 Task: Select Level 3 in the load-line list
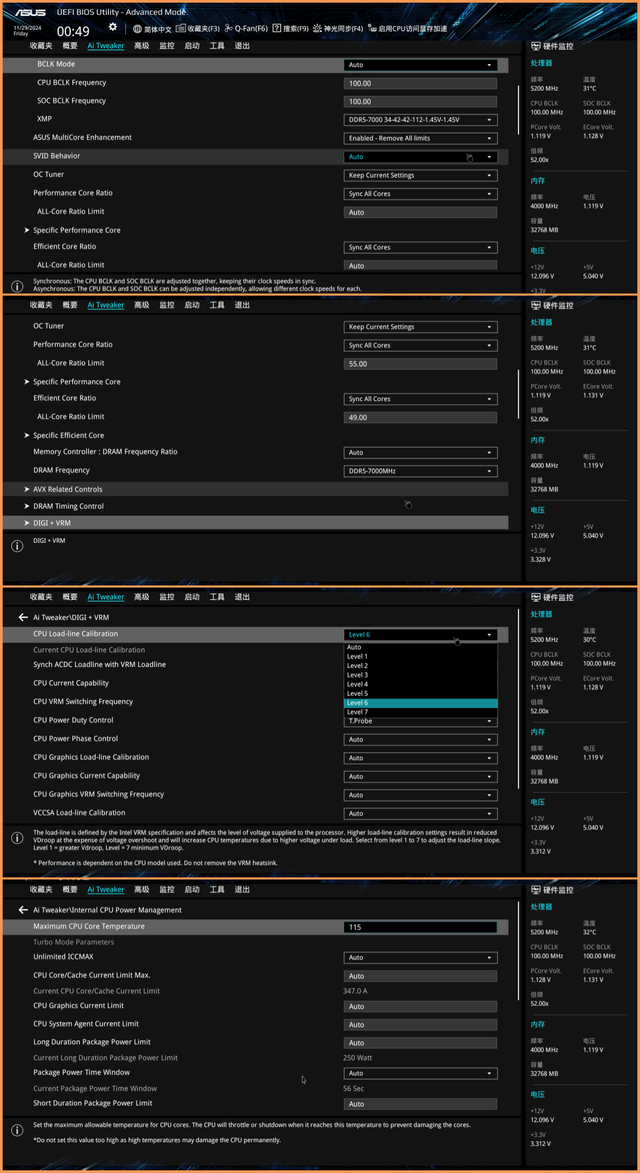point(420,675)
